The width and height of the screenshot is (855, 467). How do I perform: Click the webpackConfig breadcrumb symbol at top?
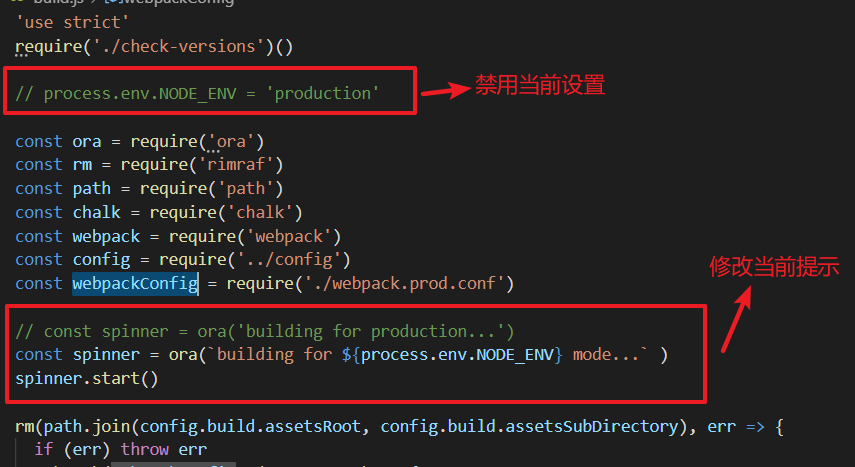(180, 3)
